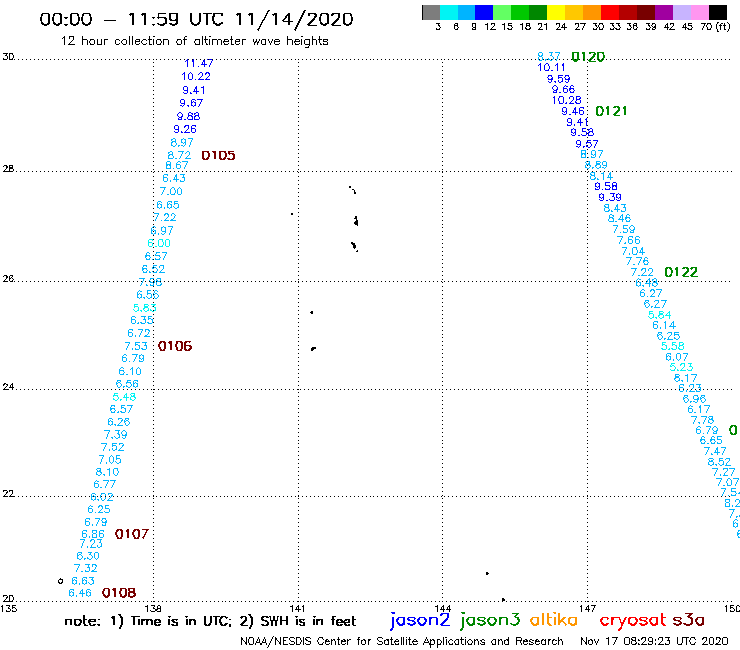Click wave height value 8.72
This screenshot has width=740, height=650.
[179, 155]
